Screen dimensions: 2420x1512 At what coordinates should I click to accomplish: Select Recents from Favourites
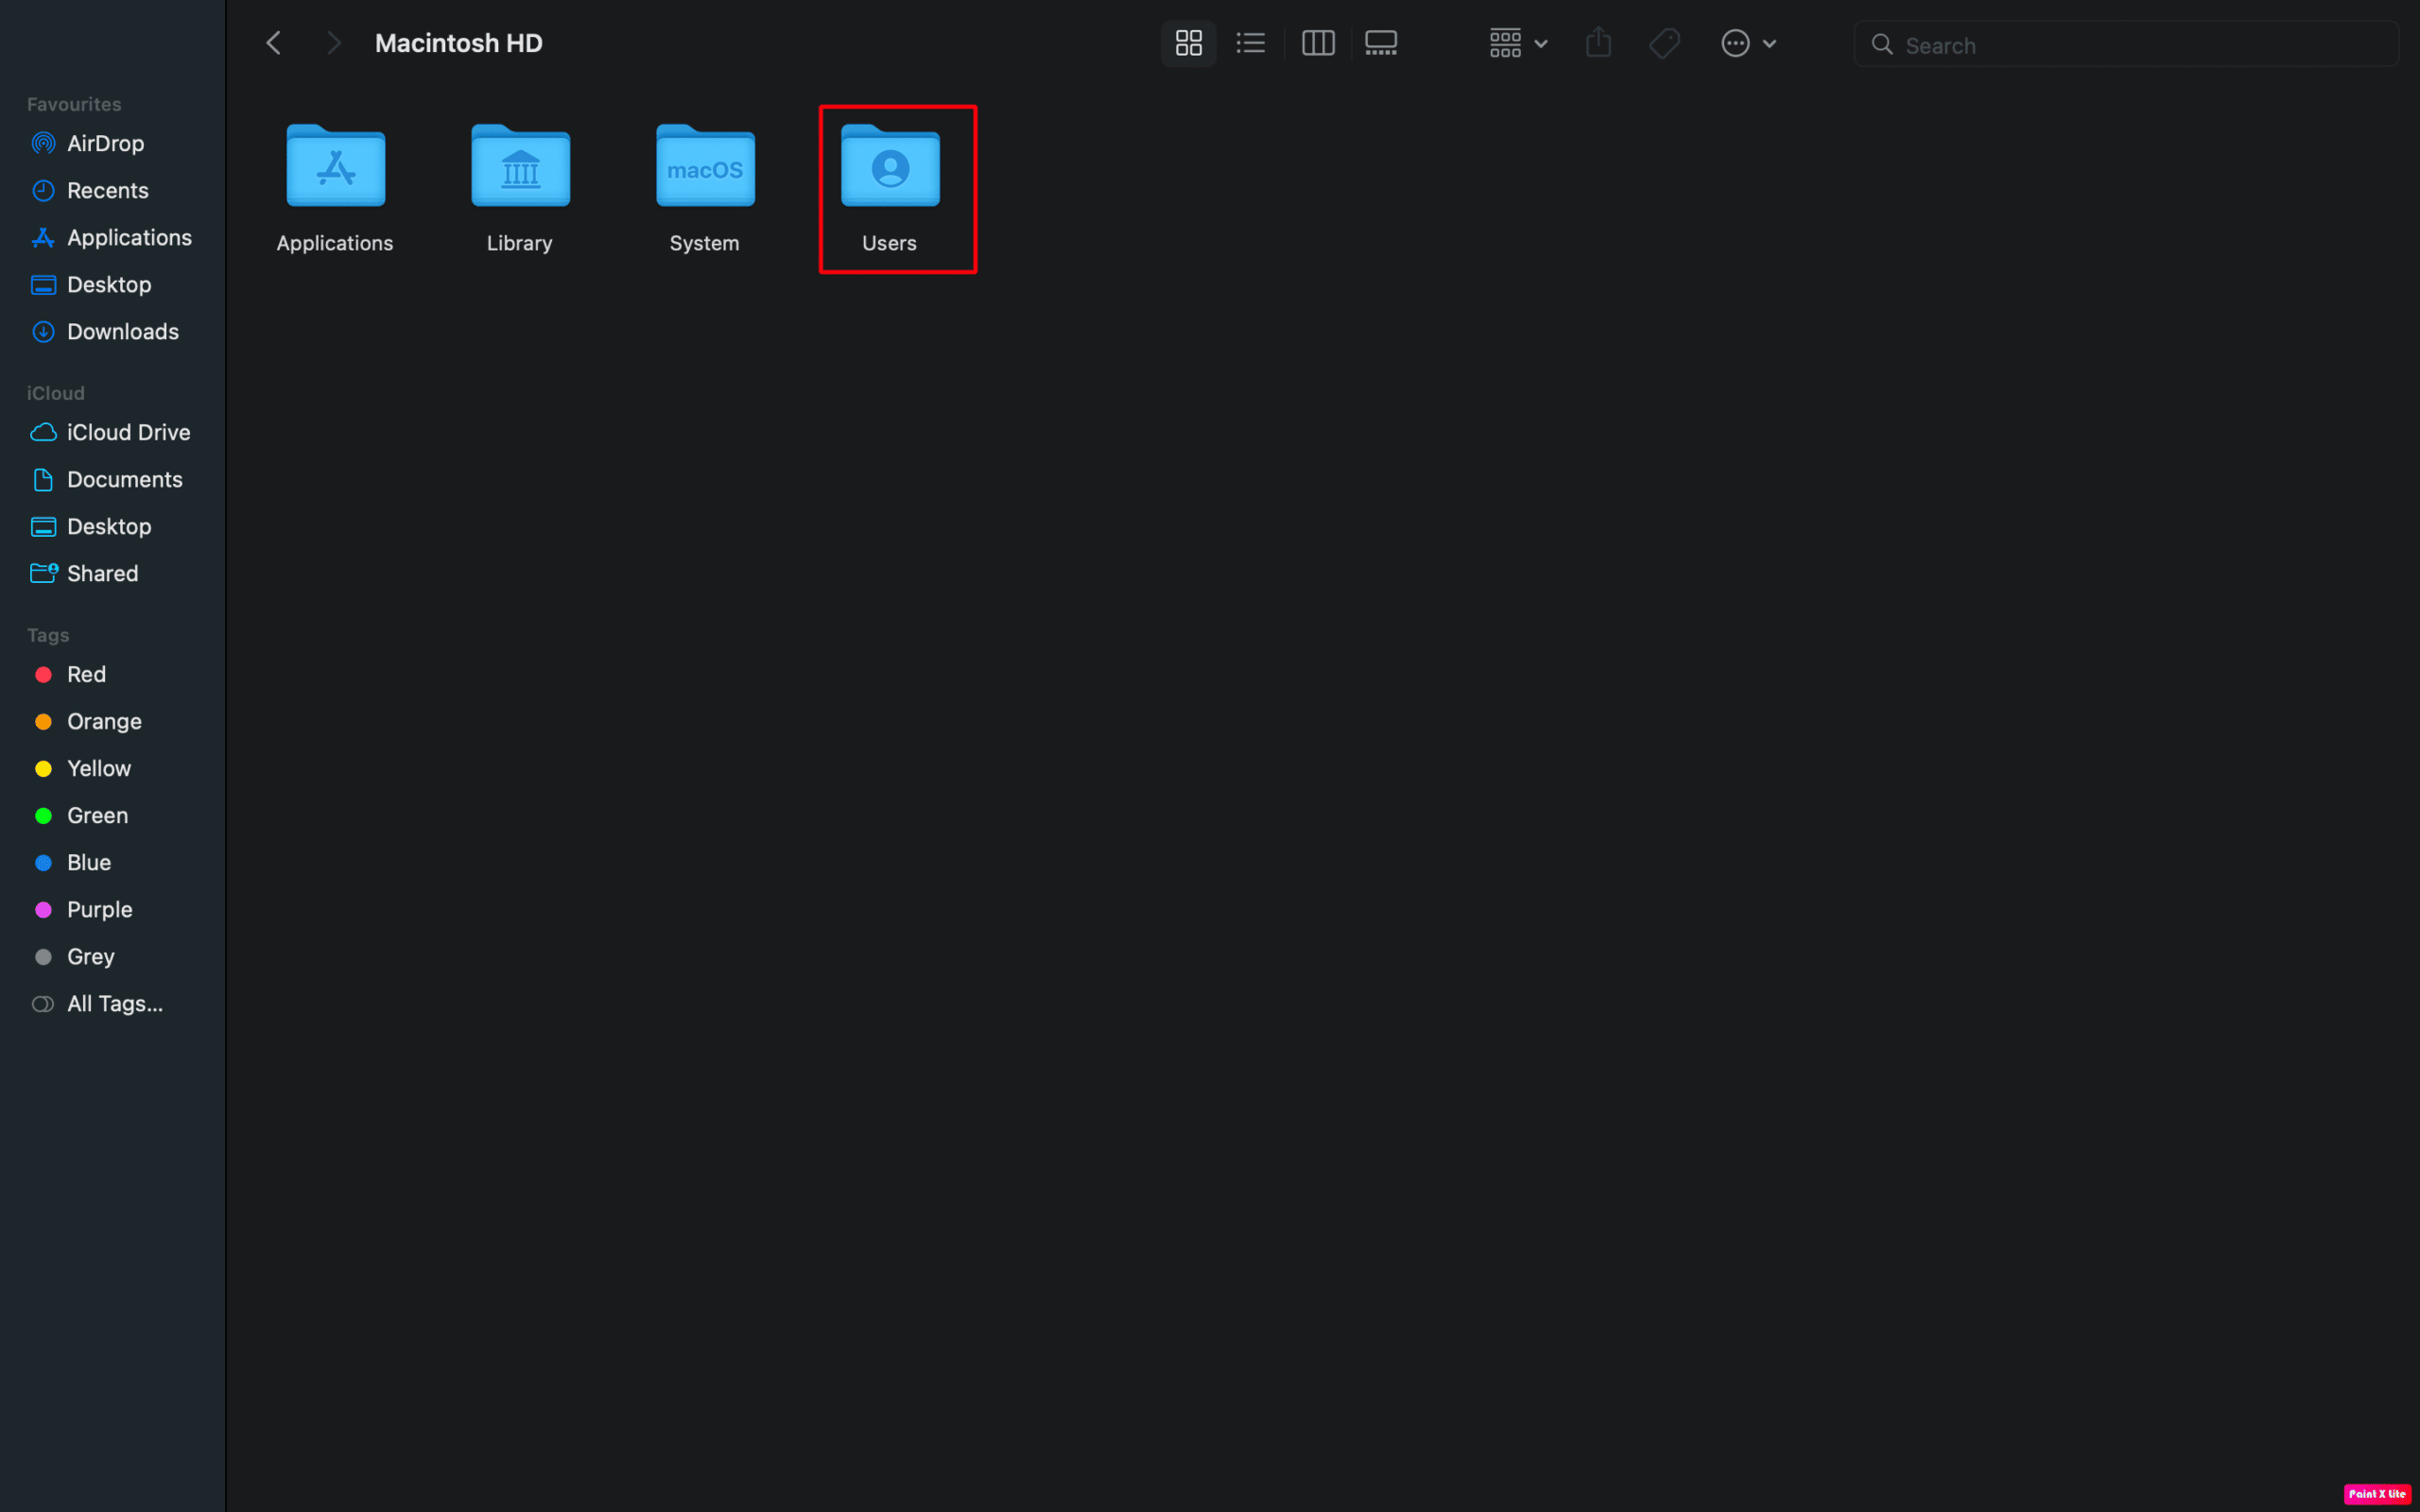click(x=108, y=188)
